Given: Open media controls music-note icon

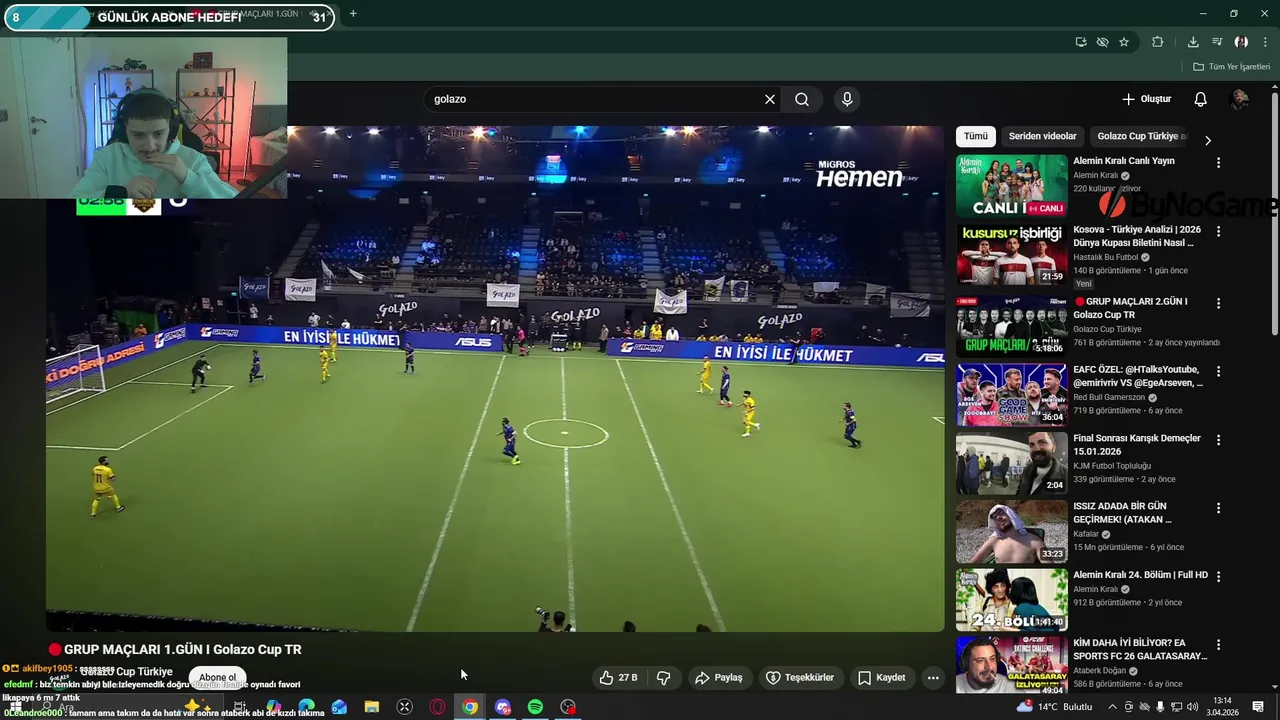Looking at the screenshot, I should (x=1217, y=42).
